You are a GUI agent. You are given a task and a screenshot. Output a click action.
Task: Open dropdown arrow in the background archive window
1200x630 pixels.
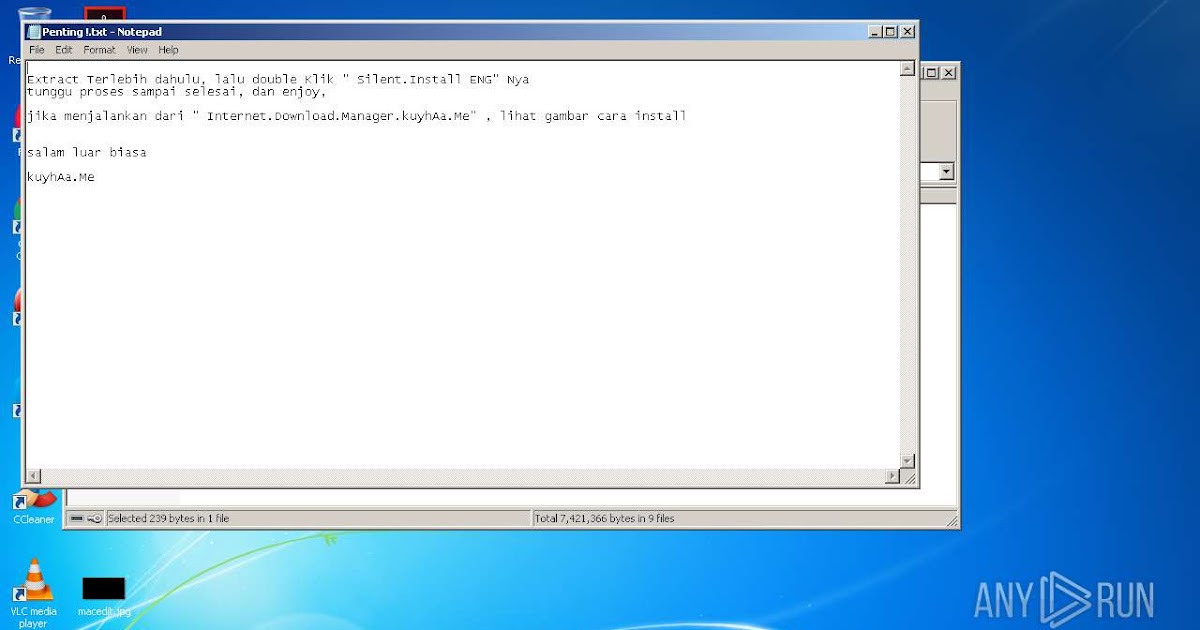point(946,172)
